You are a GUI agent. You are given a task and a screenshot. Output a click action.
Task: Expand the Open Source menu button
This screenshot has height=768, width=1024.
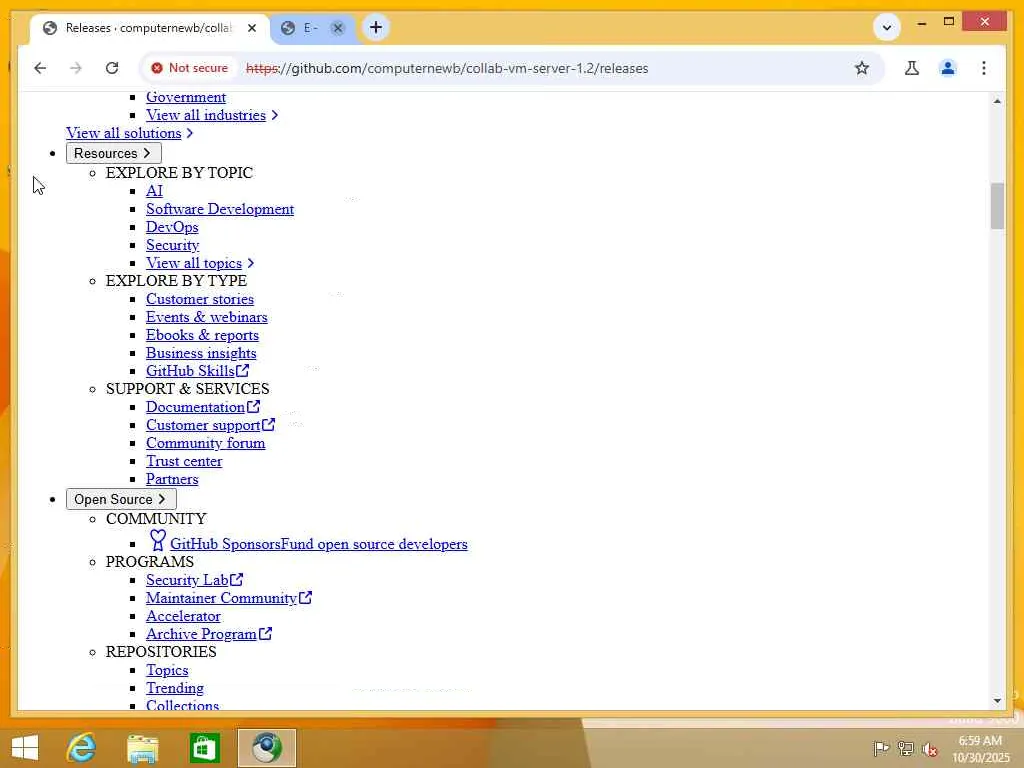click(121, 500)
